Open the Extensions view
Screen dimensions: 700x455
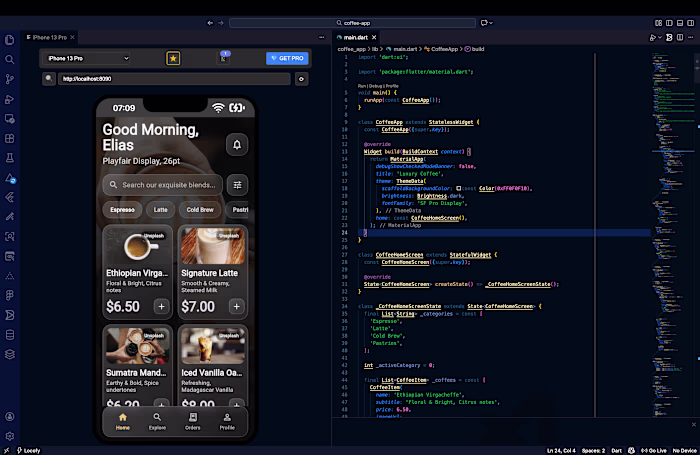[x=9, y=138]
